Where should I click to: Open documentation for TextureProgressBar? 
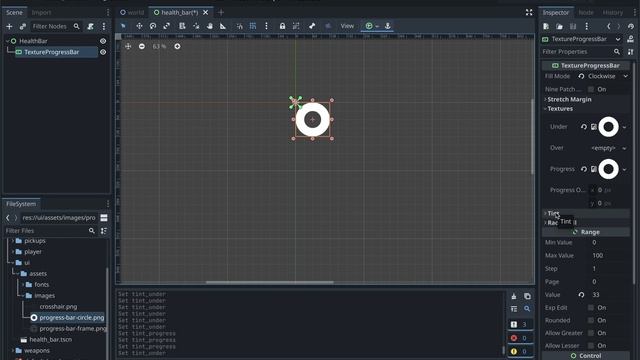631,39
